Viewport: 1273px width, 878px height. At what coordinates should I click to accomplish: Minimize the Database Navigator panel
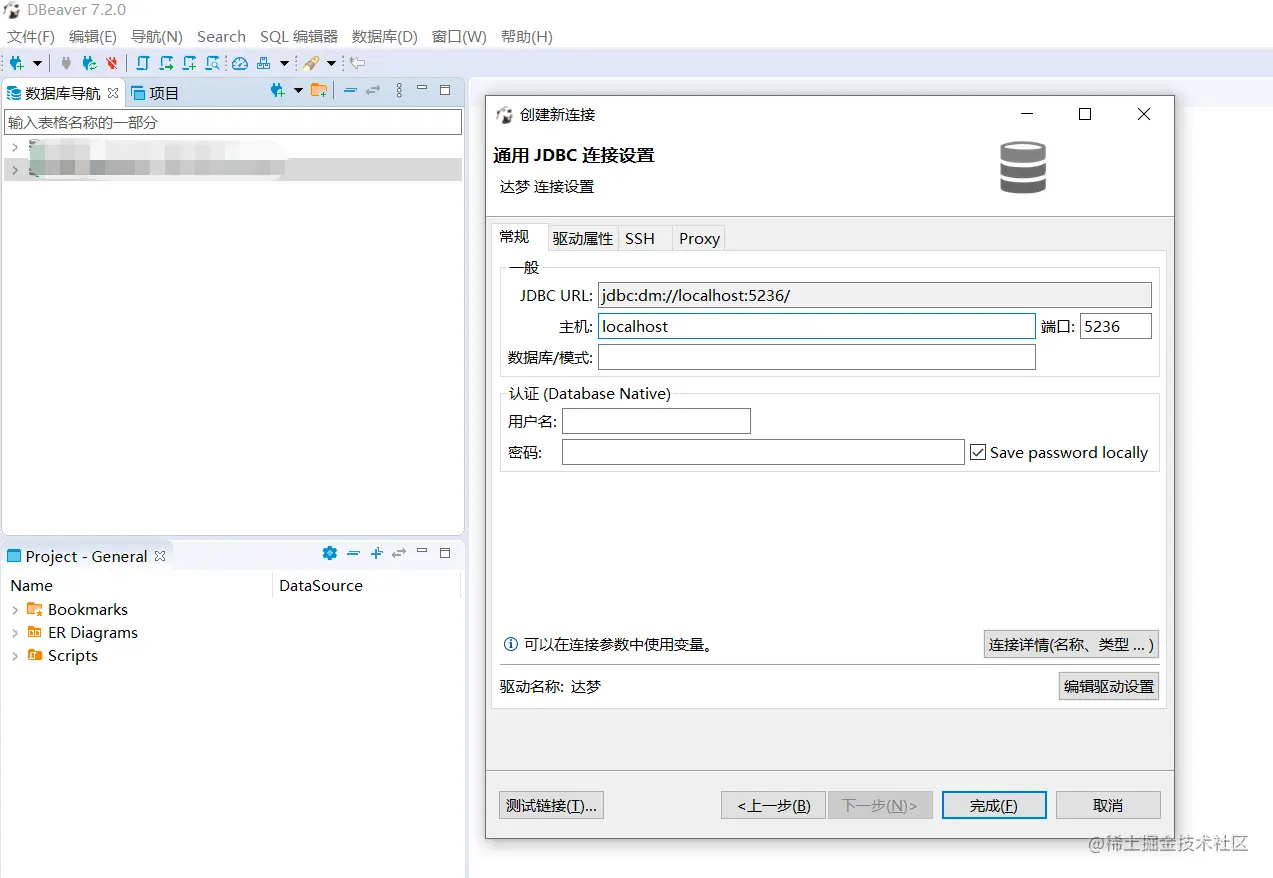tap(422, 89)
